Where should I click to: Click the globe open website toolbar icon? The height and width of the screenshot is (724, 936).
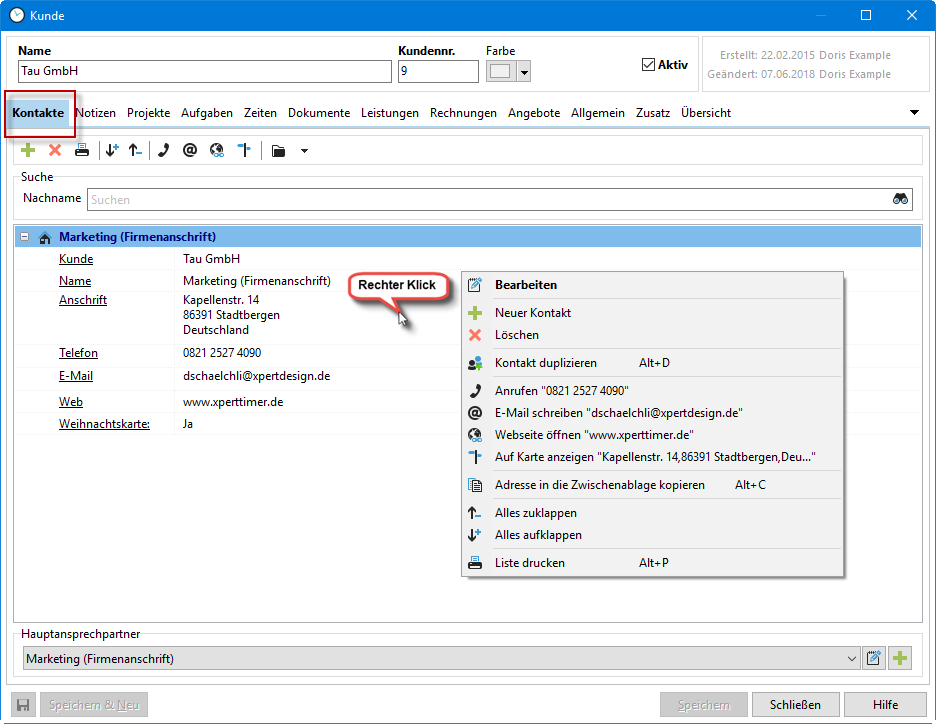217,151
